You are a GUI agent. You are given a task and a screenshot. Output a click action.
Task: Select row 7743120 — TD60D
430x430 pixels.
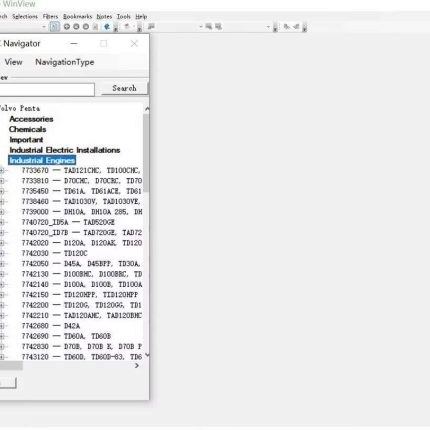point(82,357)
